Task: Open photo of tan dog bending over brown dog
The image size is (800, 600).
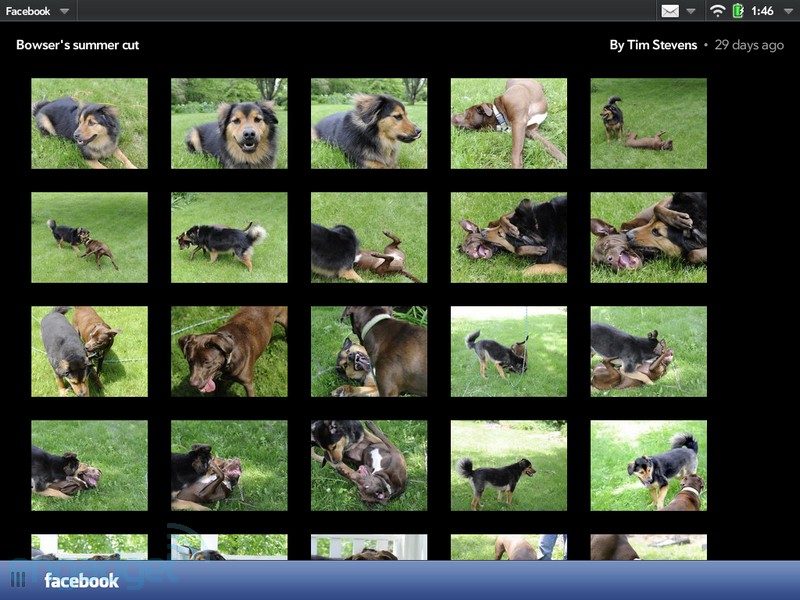Action: tap(509, 123)
